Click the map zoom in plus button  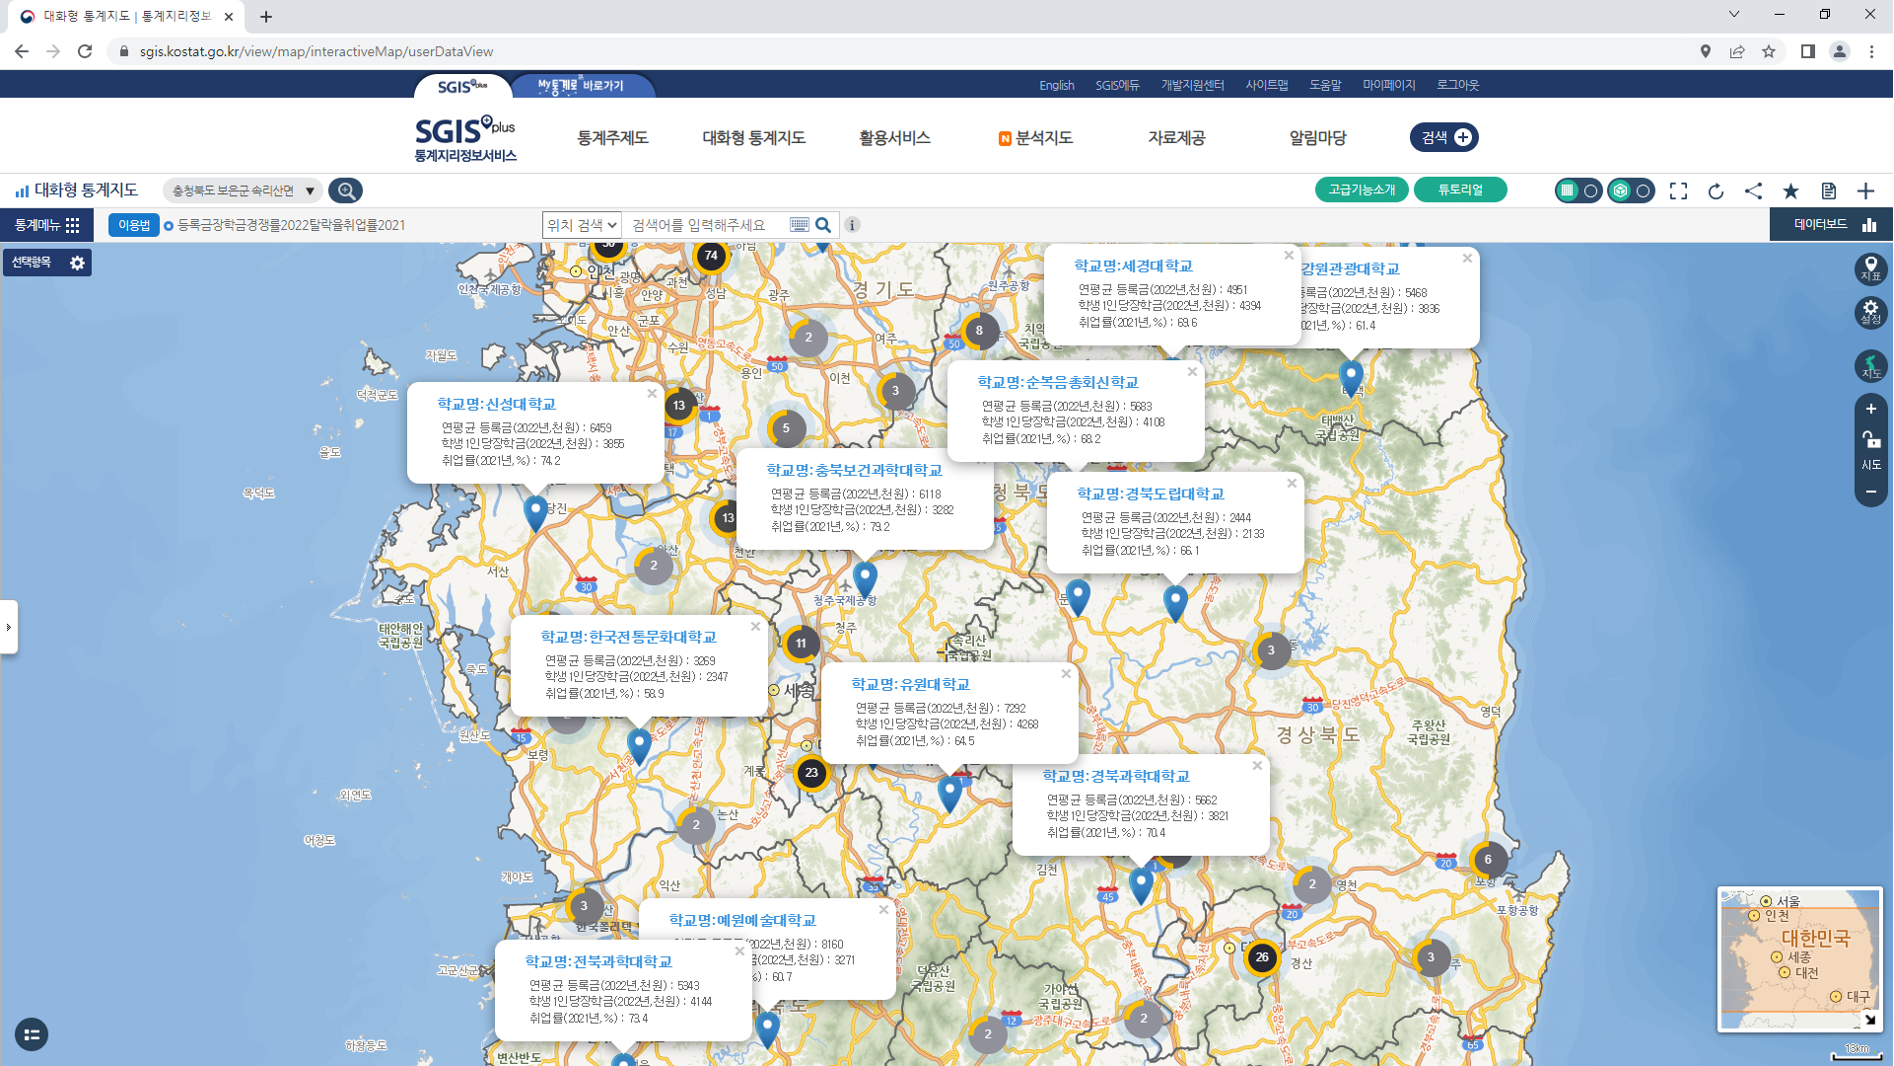click(1870, 409)
